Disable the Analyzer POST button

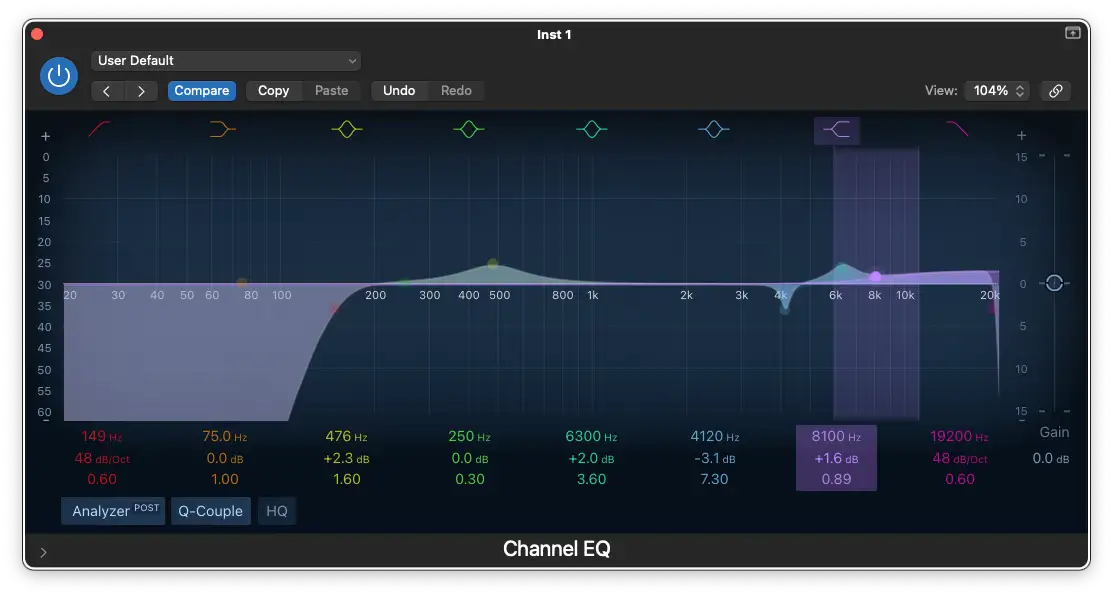113,511
